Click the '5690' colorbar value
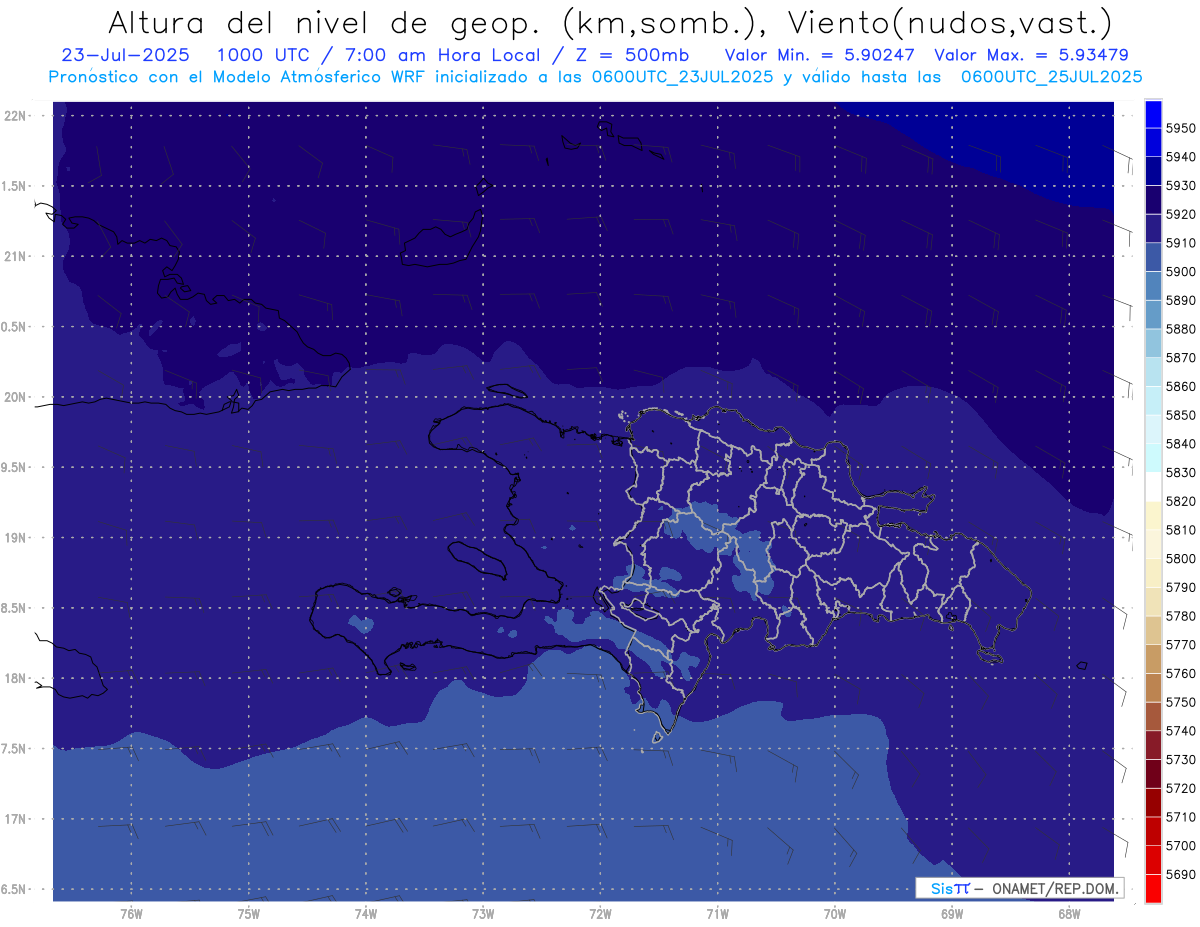 pyautogui.click(x=1181, y=874)
